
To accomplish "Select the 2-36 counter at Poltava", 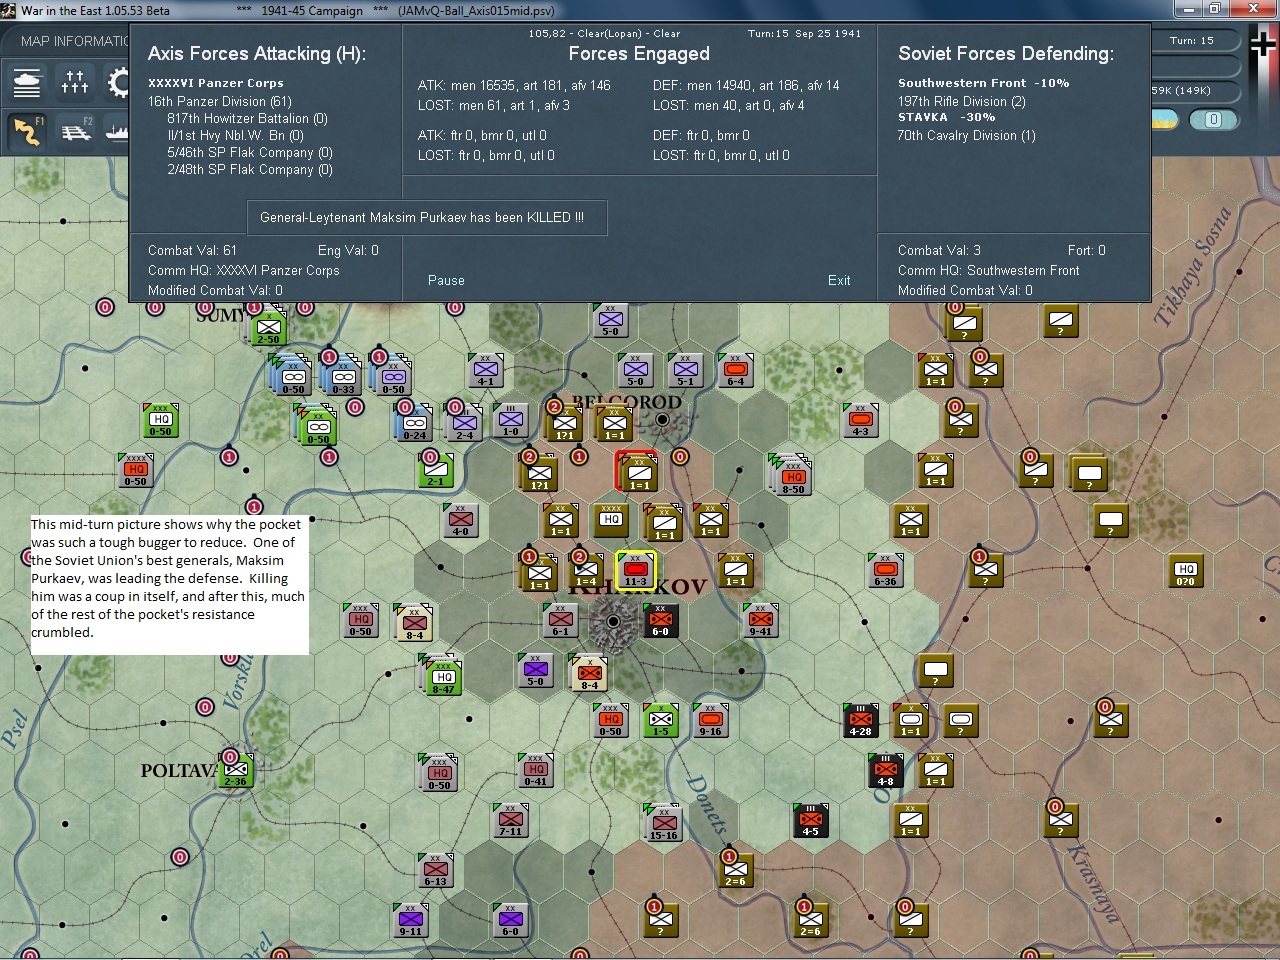I will tap(236, 770).
